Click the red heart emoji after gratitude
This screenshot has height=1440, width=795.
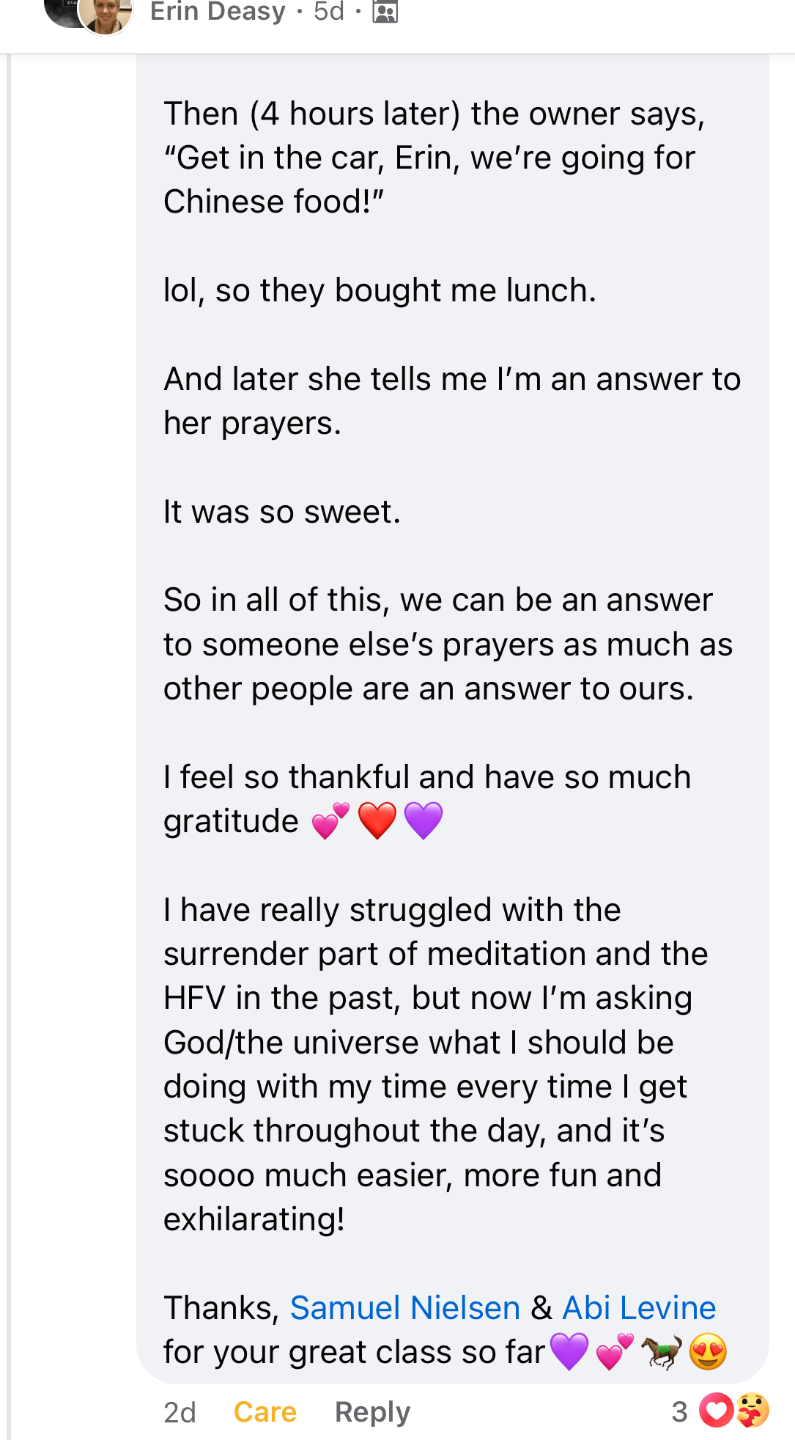tap(377, 822)
